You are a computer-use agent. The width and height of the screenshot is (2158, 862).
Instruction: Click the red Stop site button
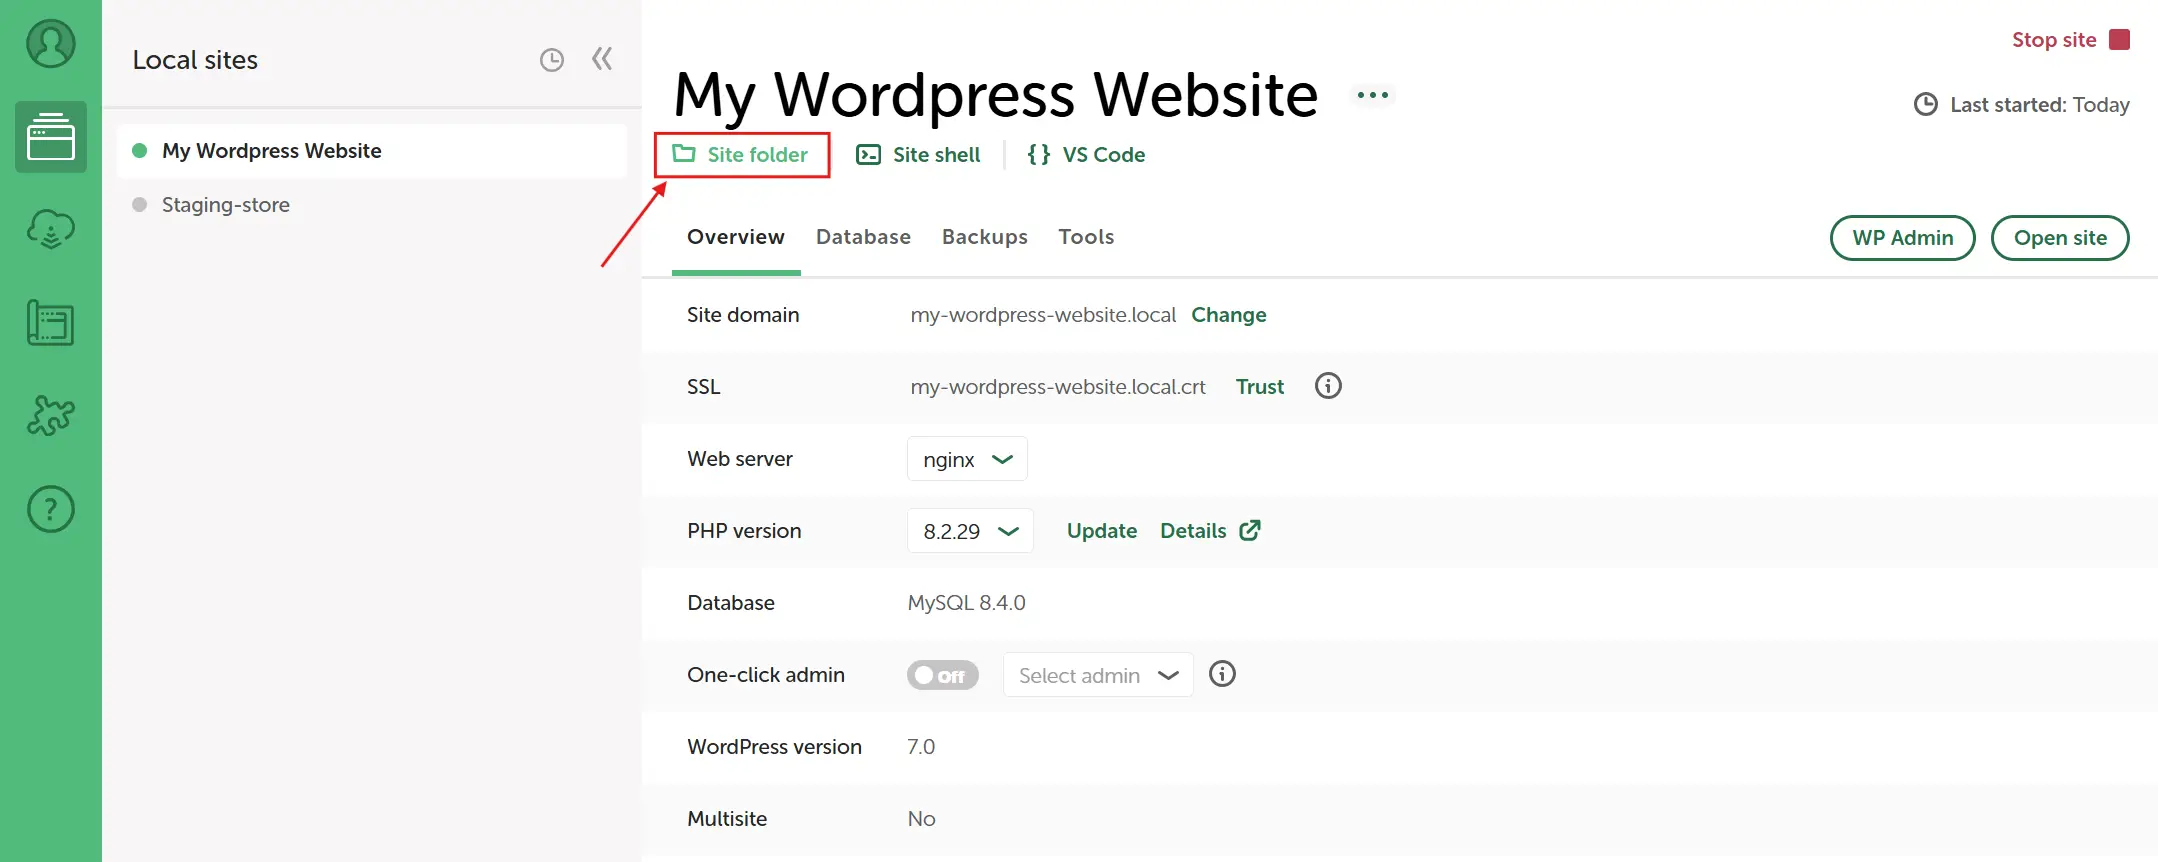coord(2070,40)
